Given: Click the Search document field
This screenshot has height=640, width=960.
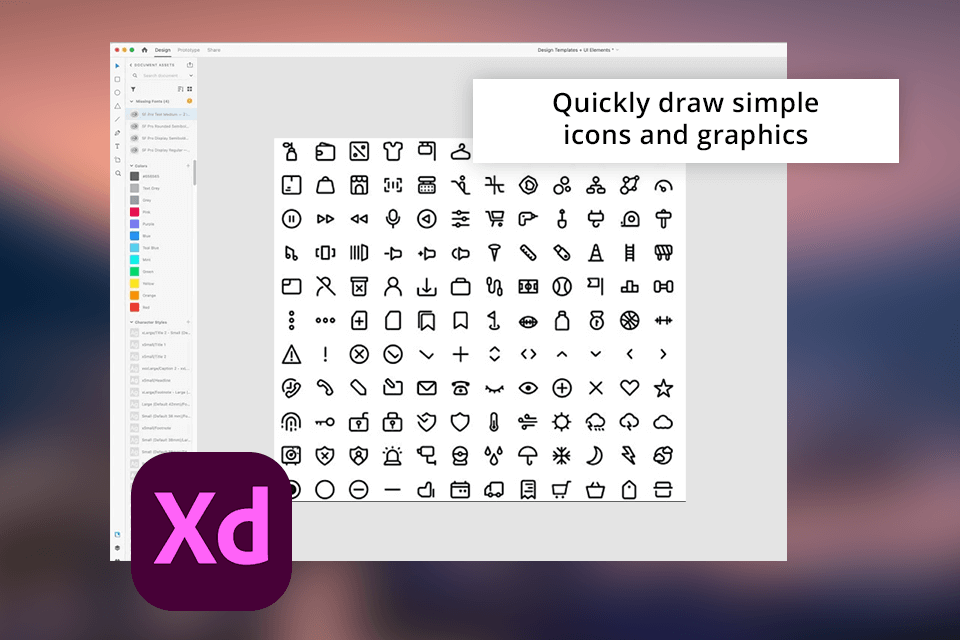Looking at the screenshot, I should point(160,75).
